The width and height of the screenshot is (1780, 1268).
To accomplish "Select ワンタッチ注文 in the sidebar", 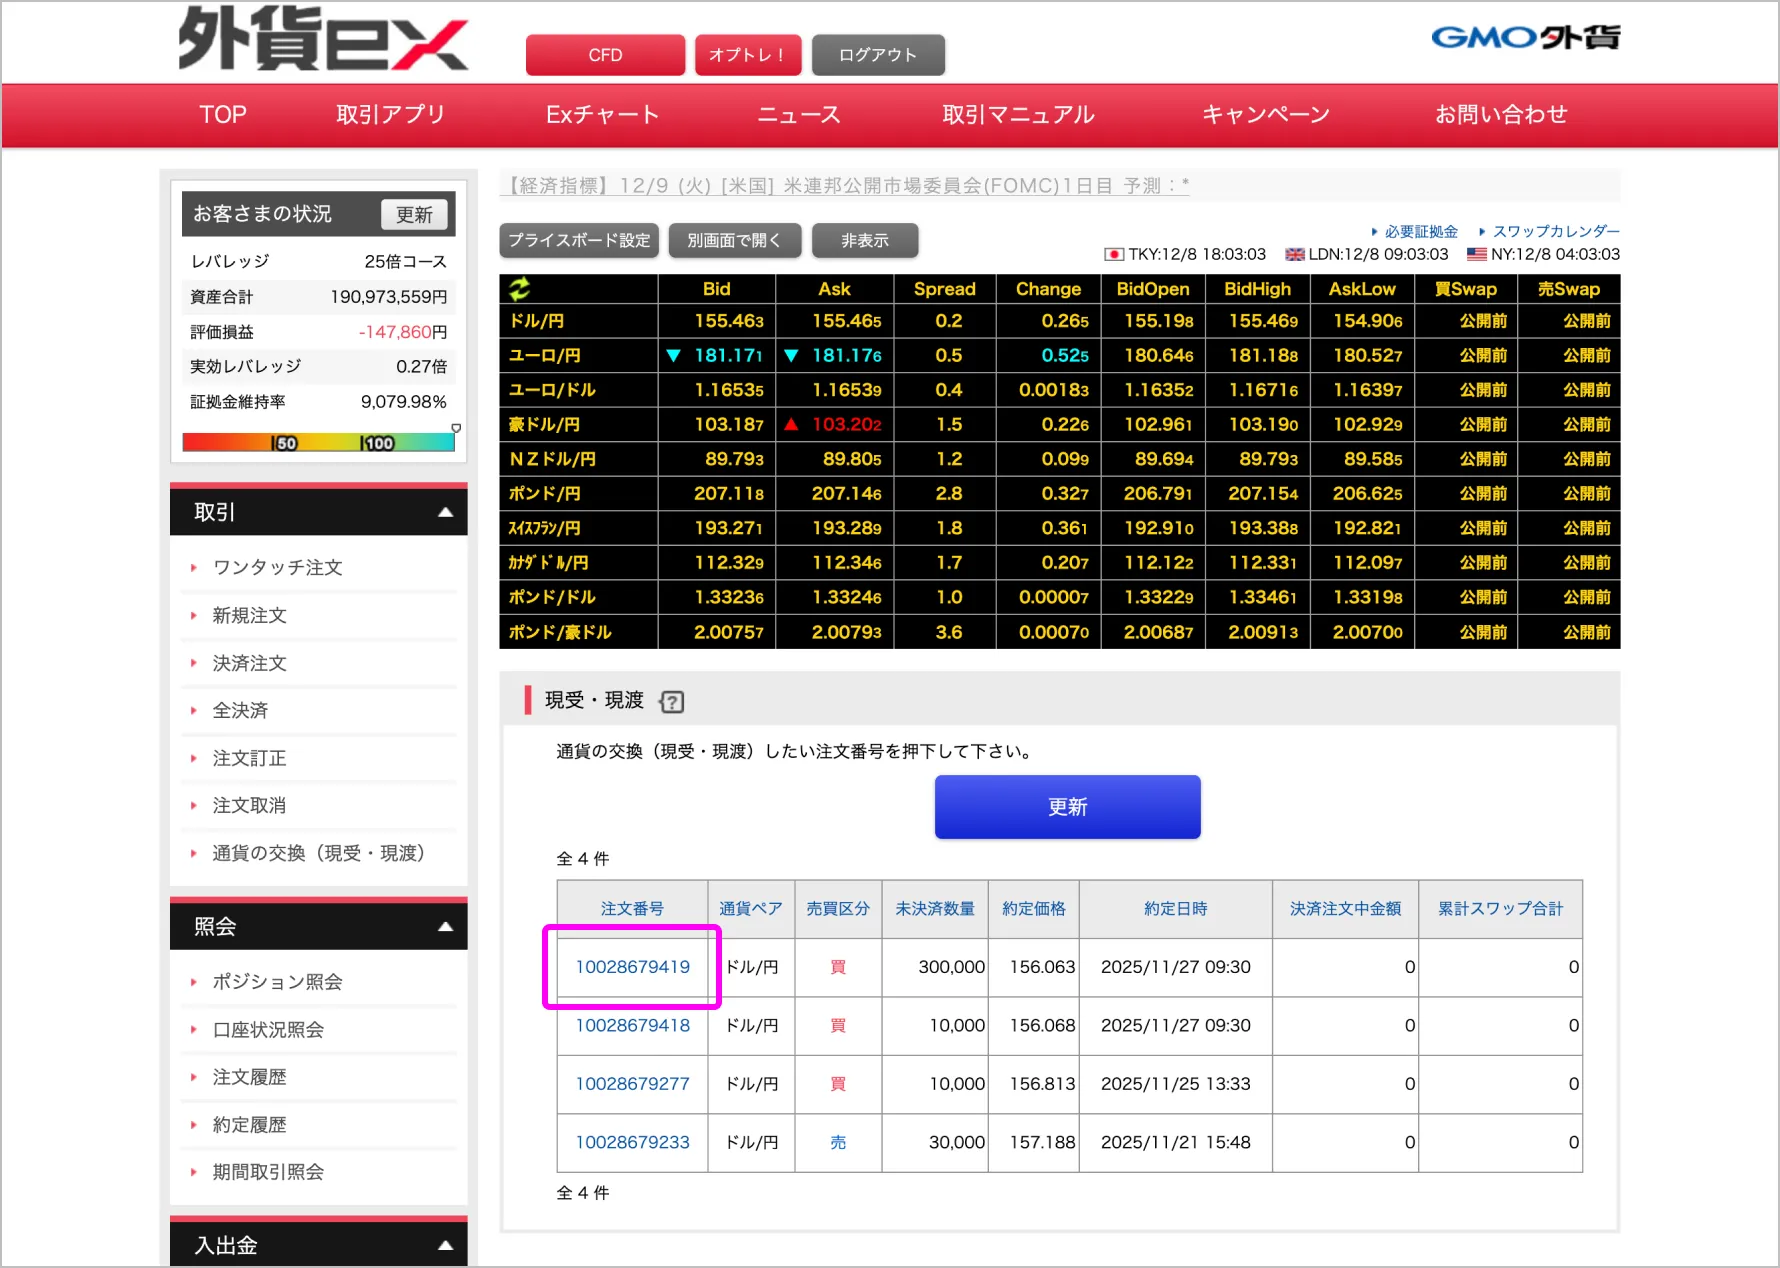I will [x=277, y=567].
